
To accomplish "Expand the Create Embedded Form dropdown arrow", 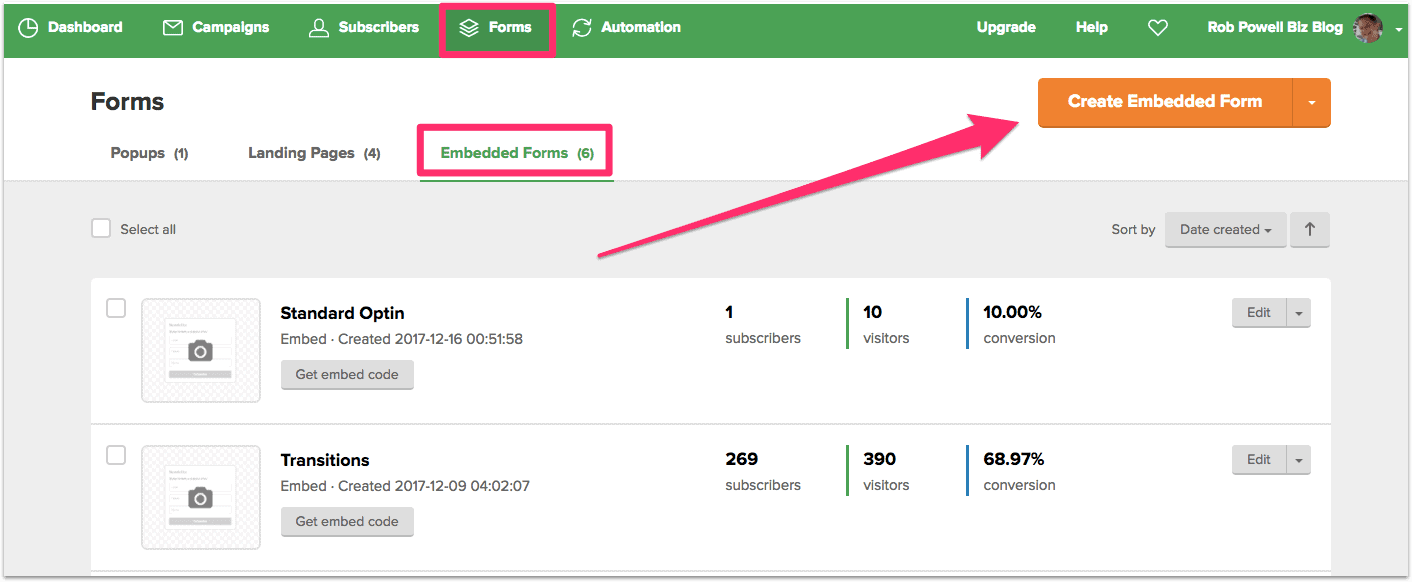I will click(x=1312, y=102).
